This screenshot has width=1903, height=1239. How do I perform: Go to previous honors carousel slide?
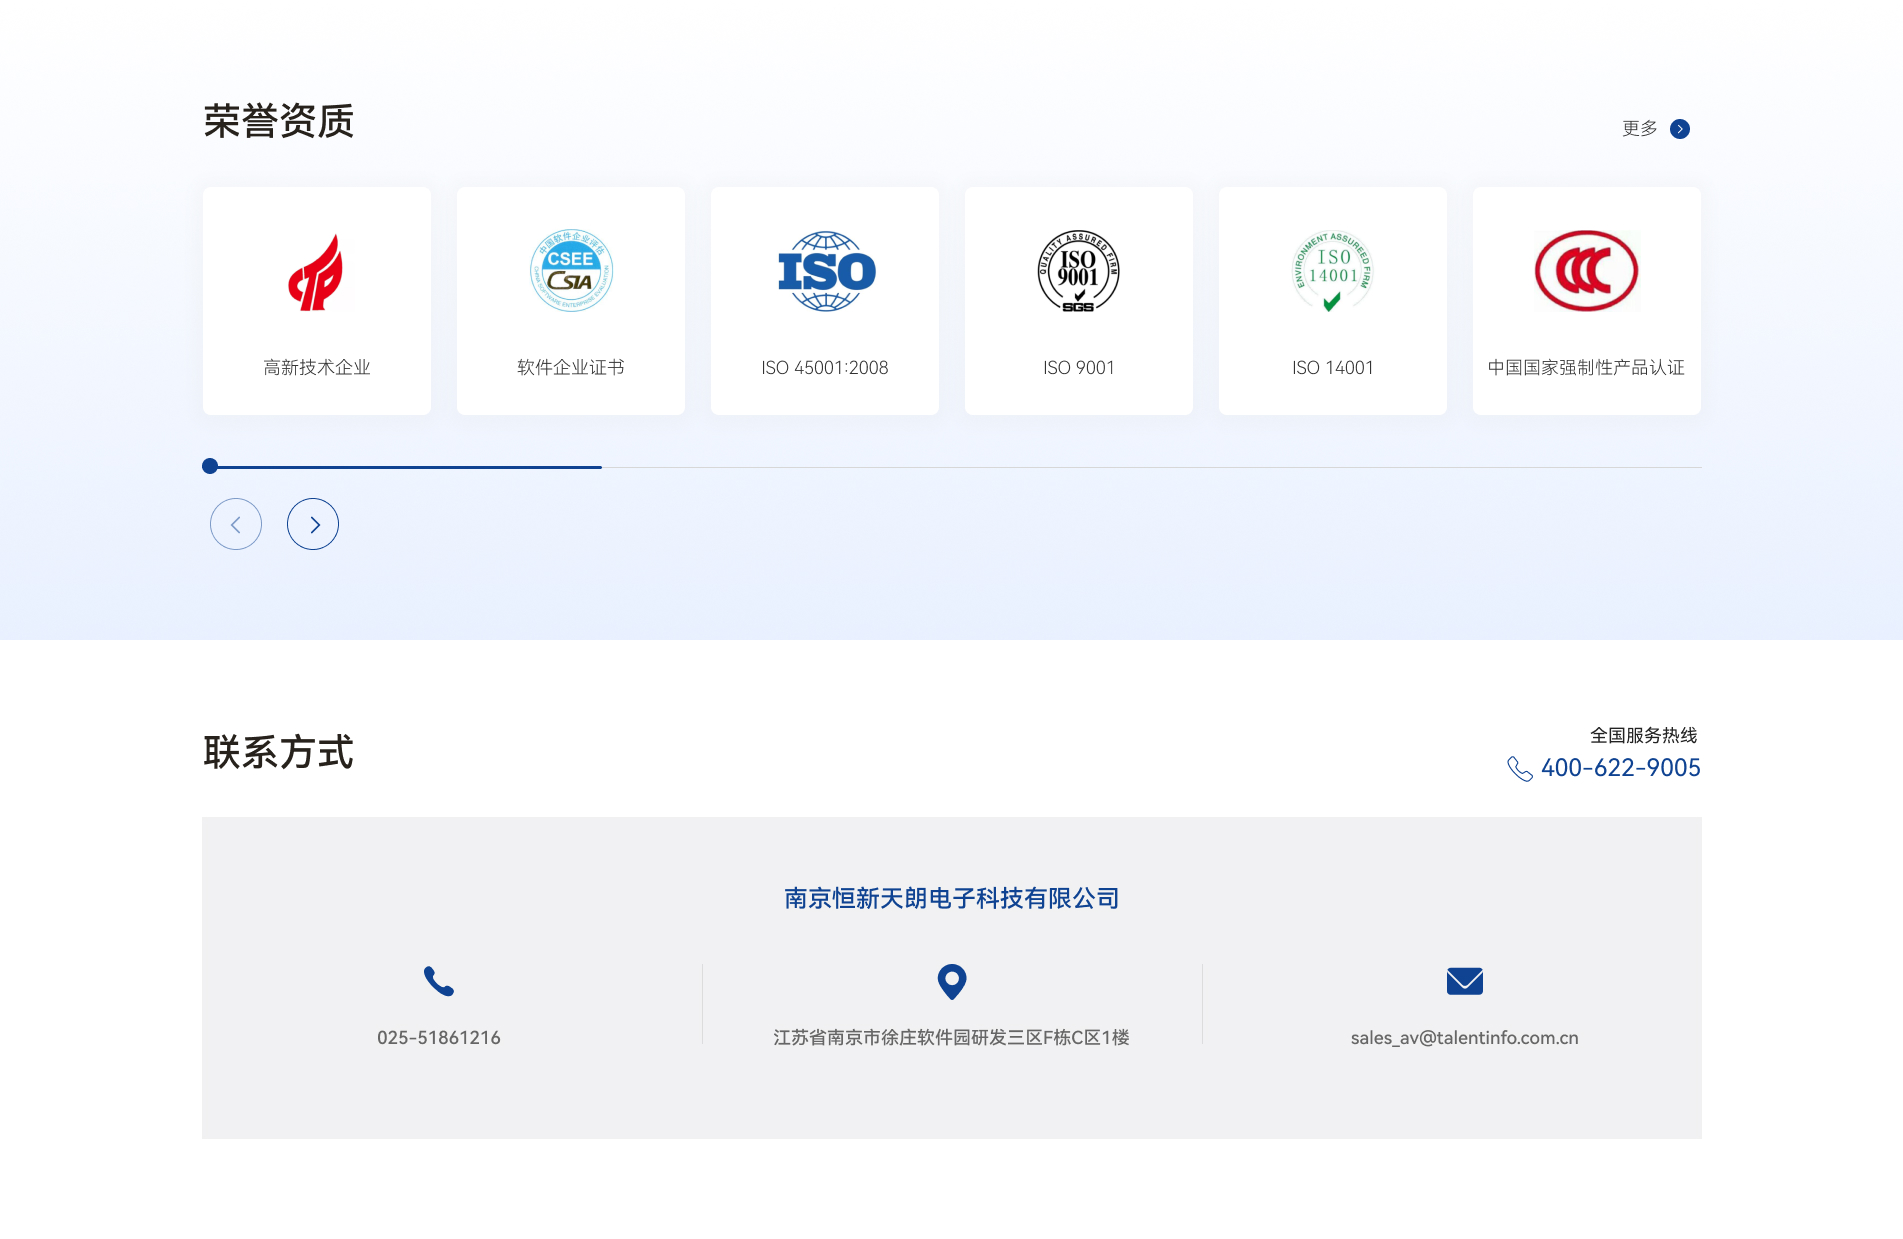coord(236,524)
